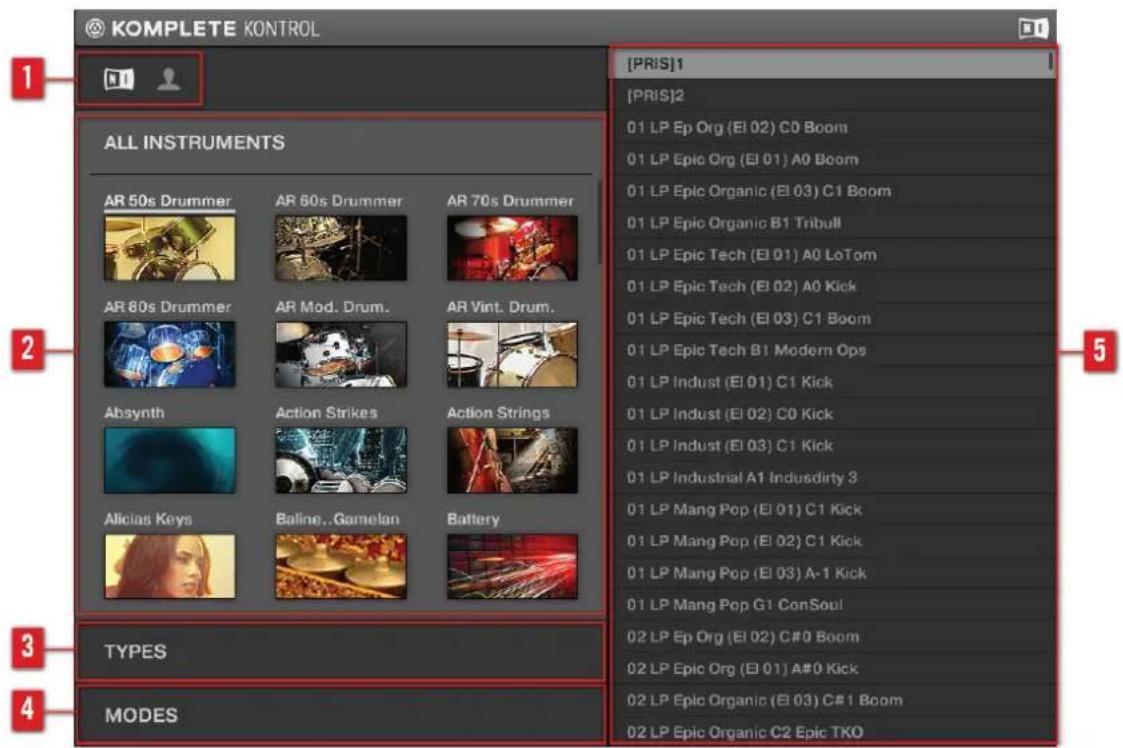The image size is (1123, 748).
Task: Select 02 LP Epic Org (El 01) A#0 Kick
Action: pyautogui.click(x=833, y=668)
